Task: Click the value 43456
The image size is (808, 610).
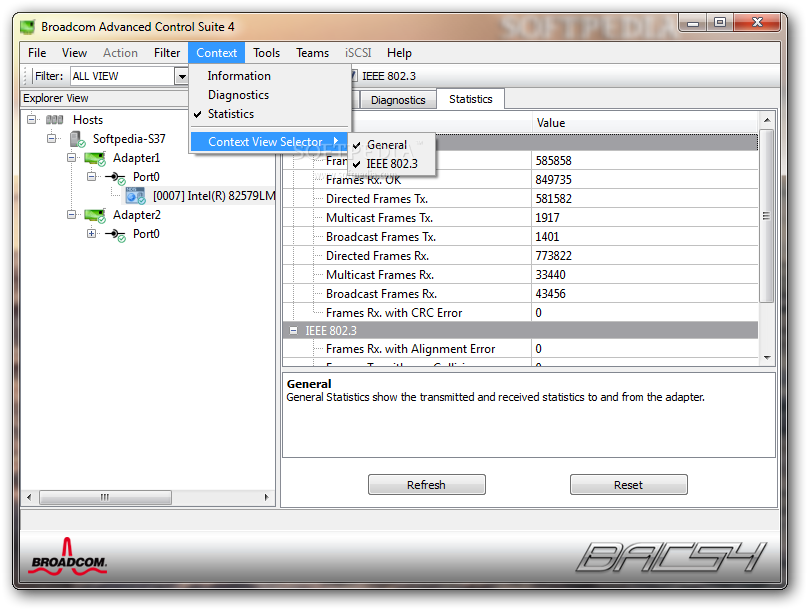Action: click(550, 294)
